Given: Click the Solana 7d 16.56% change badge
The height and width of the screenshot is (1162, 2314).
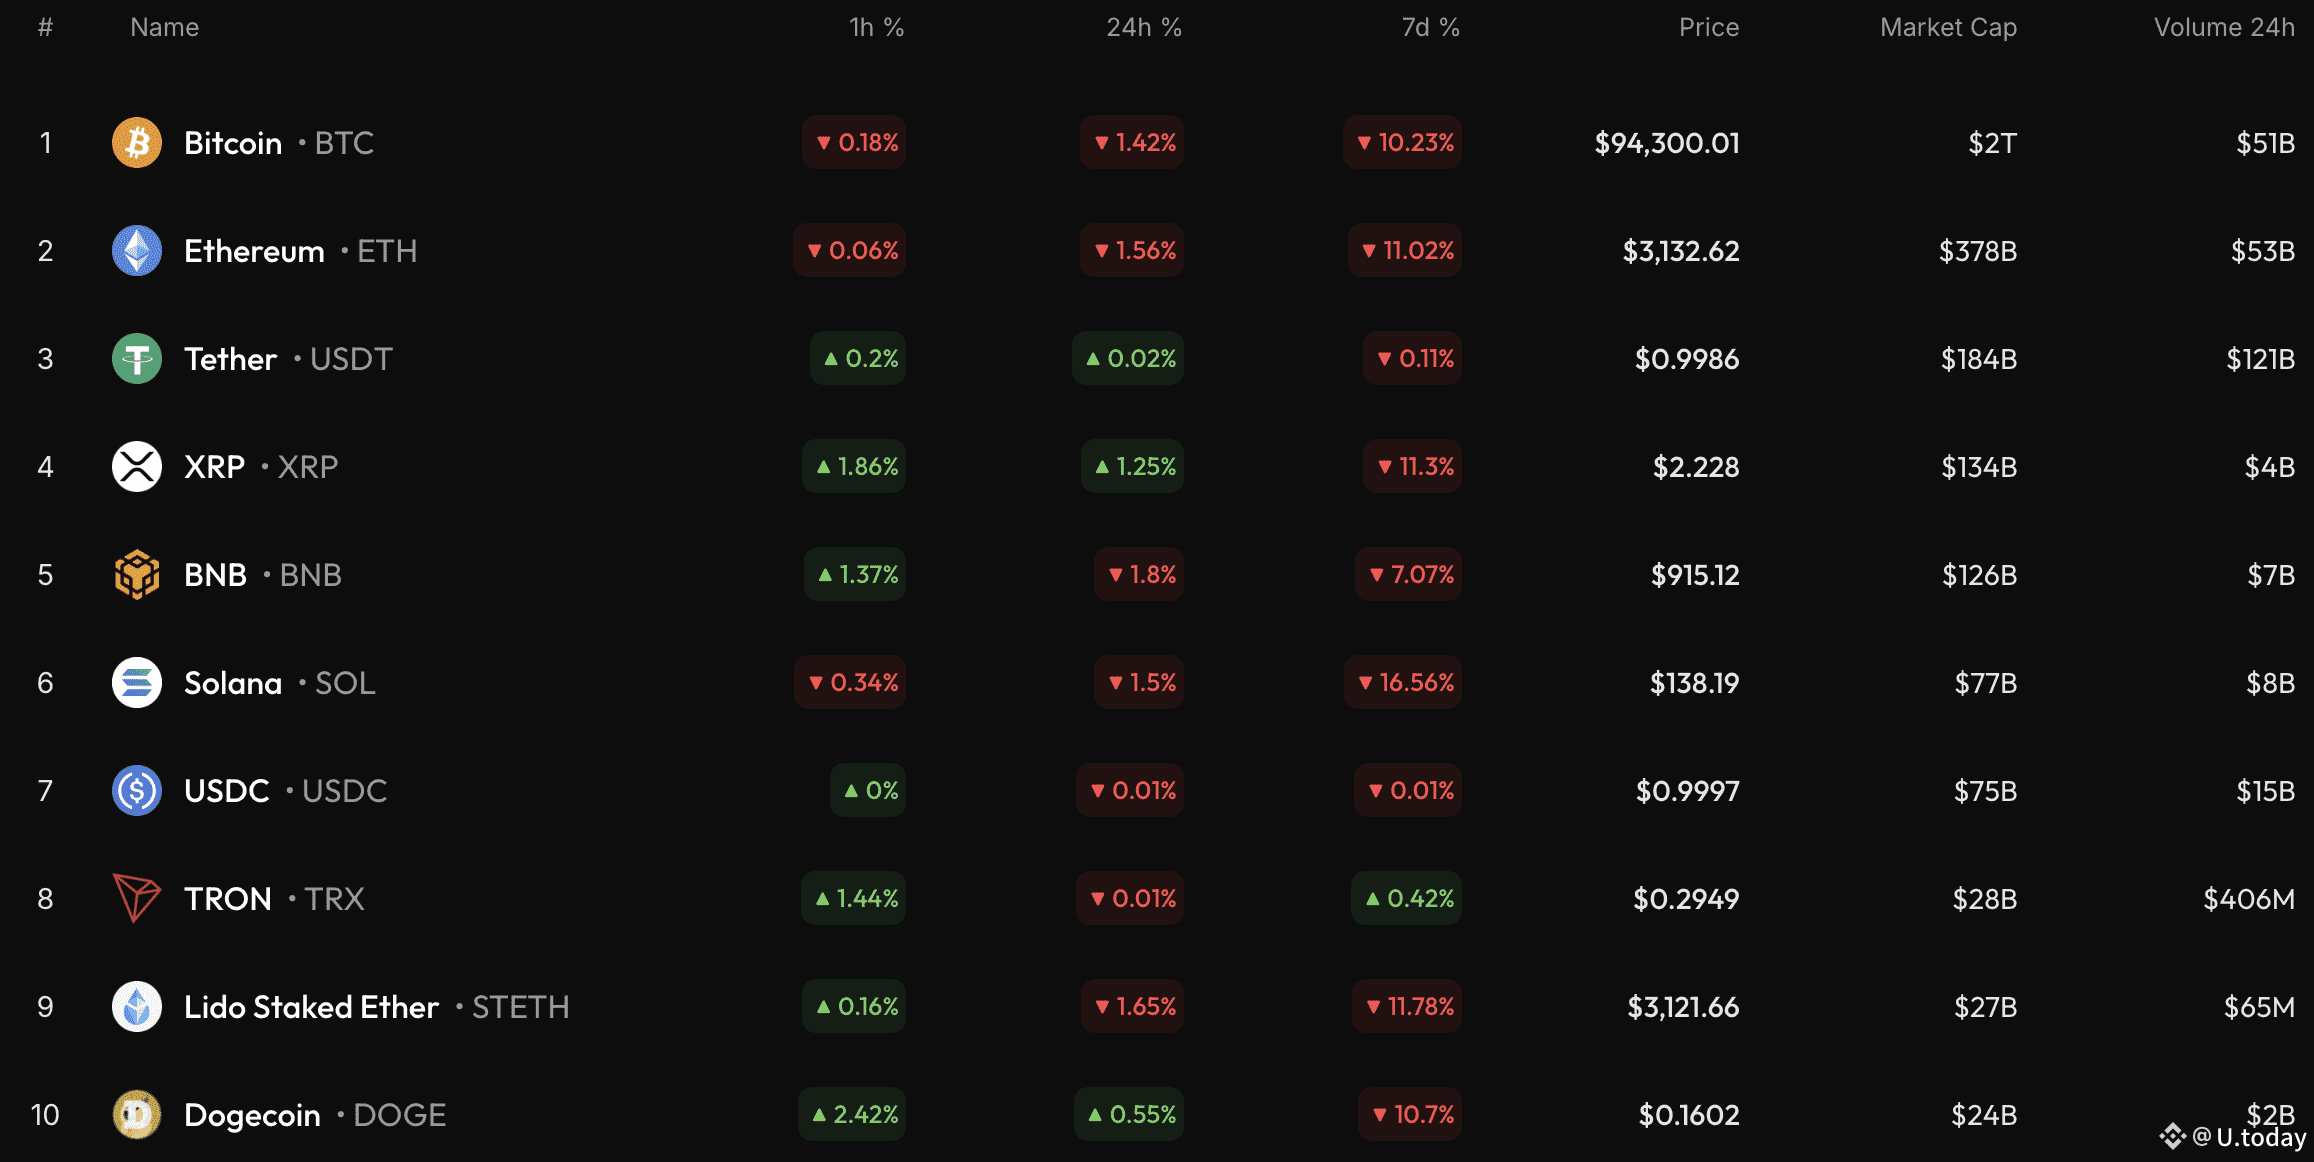Looking at the screenshot, I should tap(1404, 683).
